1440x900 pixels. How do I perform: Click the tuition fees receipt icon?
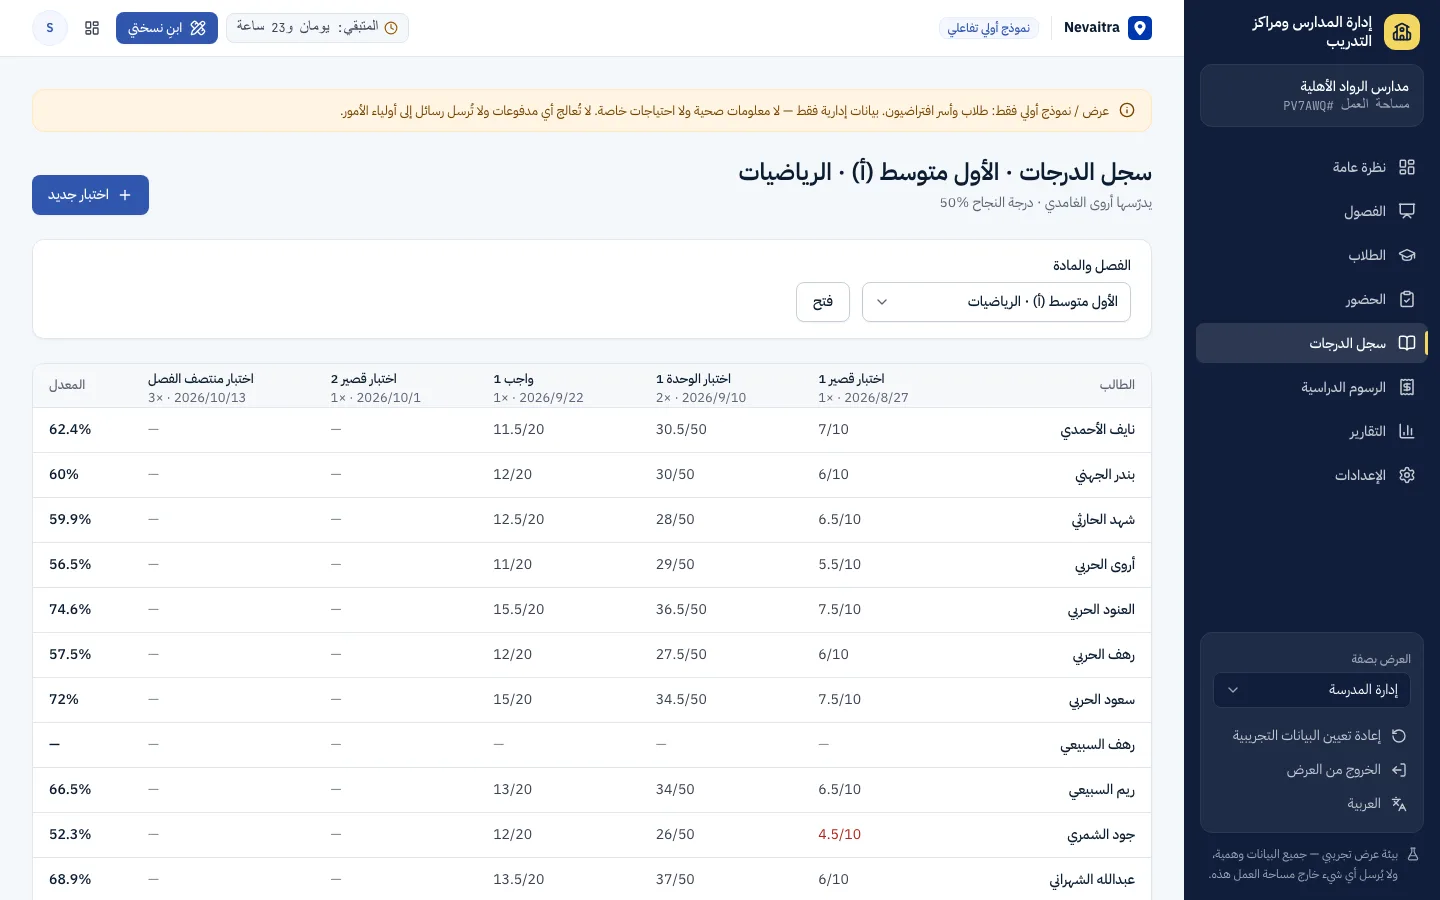[1407, 387]
